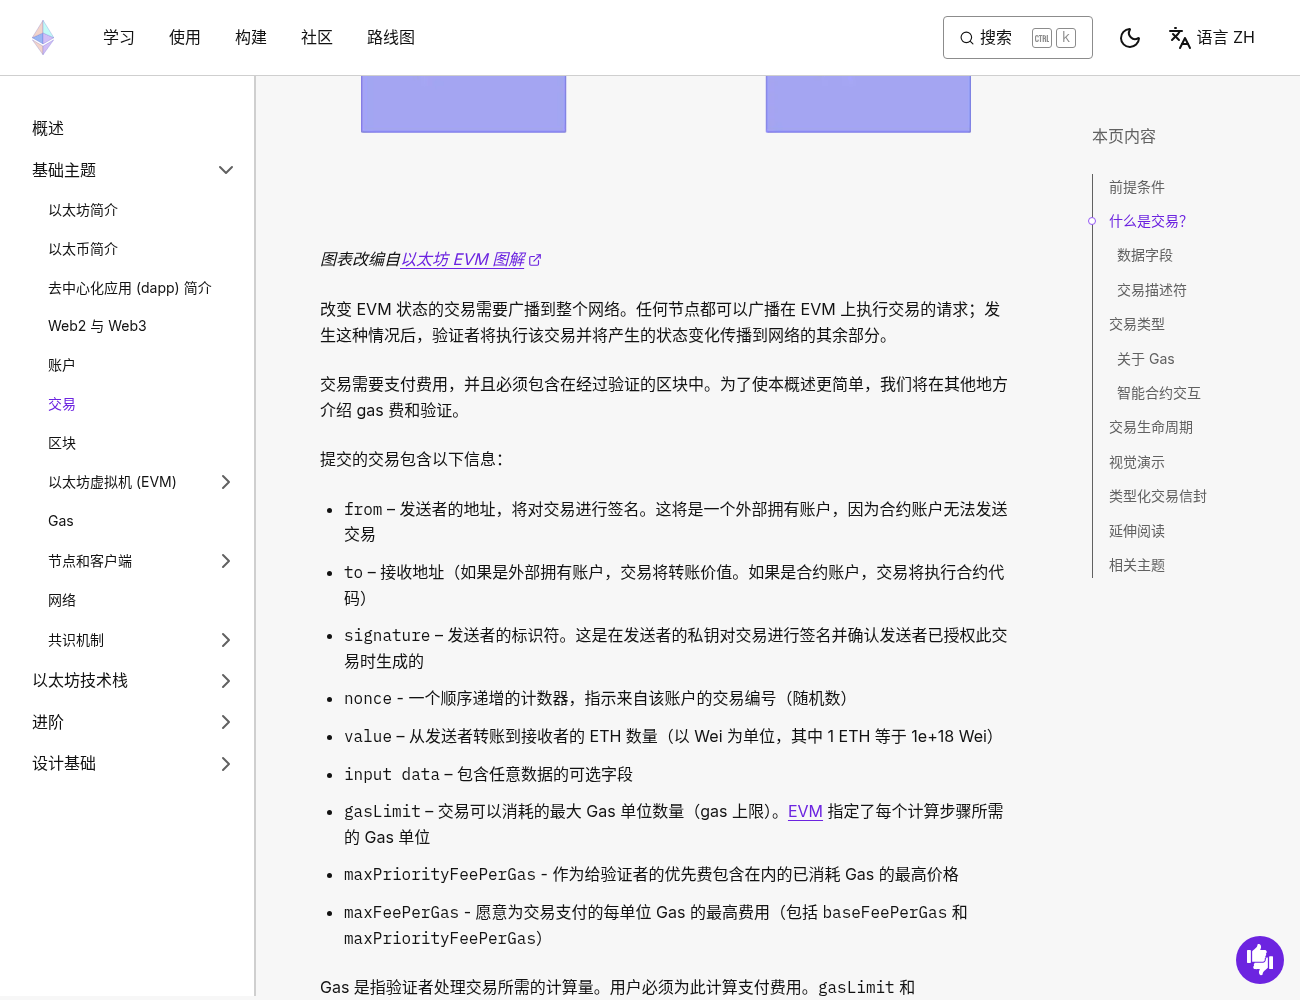Open the 学习 top menu

pos(119,38)
